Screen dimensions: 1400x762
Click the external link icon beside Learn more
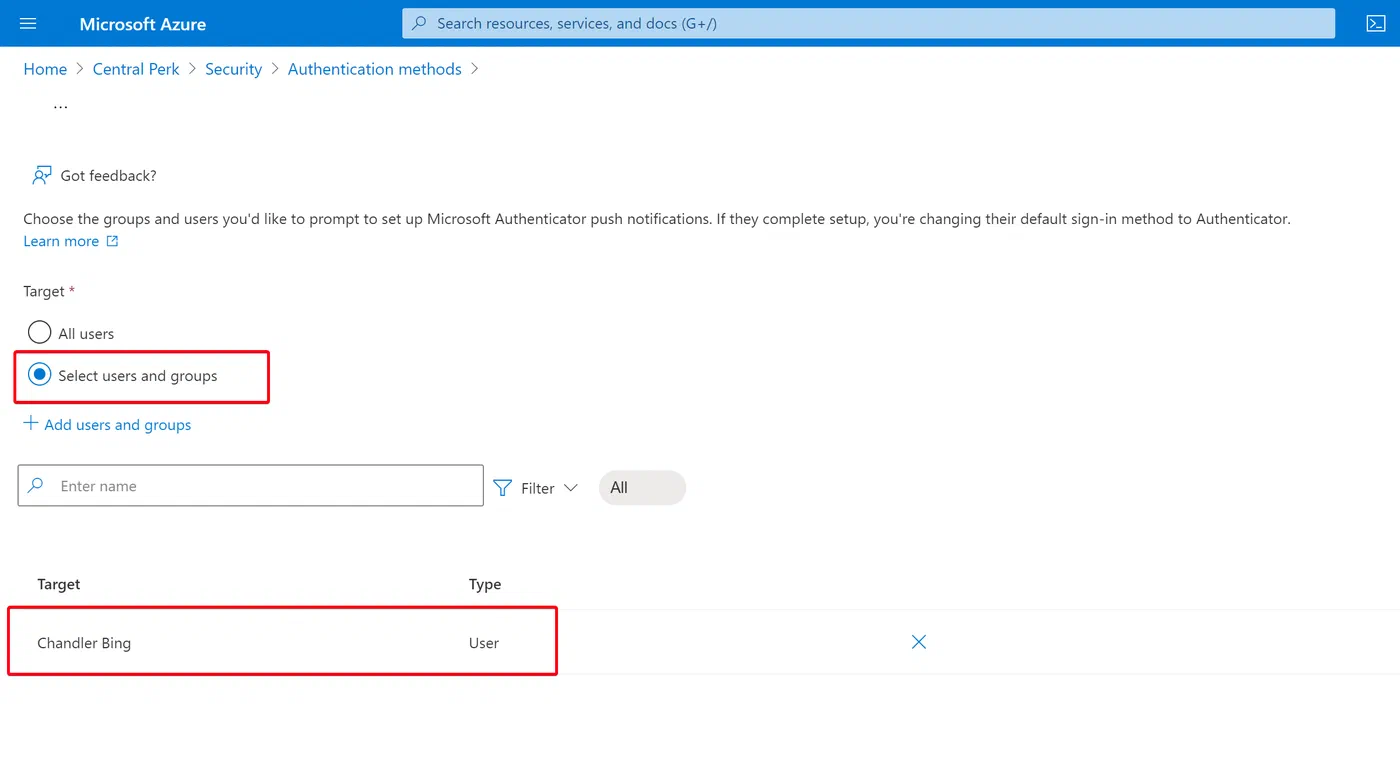click(x=112, y=241)
